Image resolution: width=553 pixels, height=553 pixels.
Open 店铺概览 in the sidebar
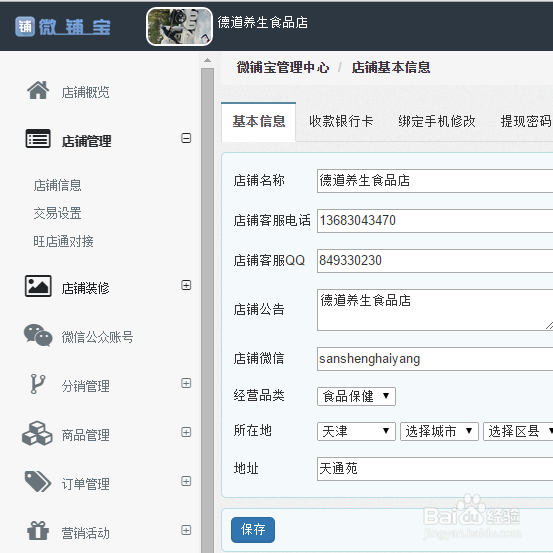85,92
